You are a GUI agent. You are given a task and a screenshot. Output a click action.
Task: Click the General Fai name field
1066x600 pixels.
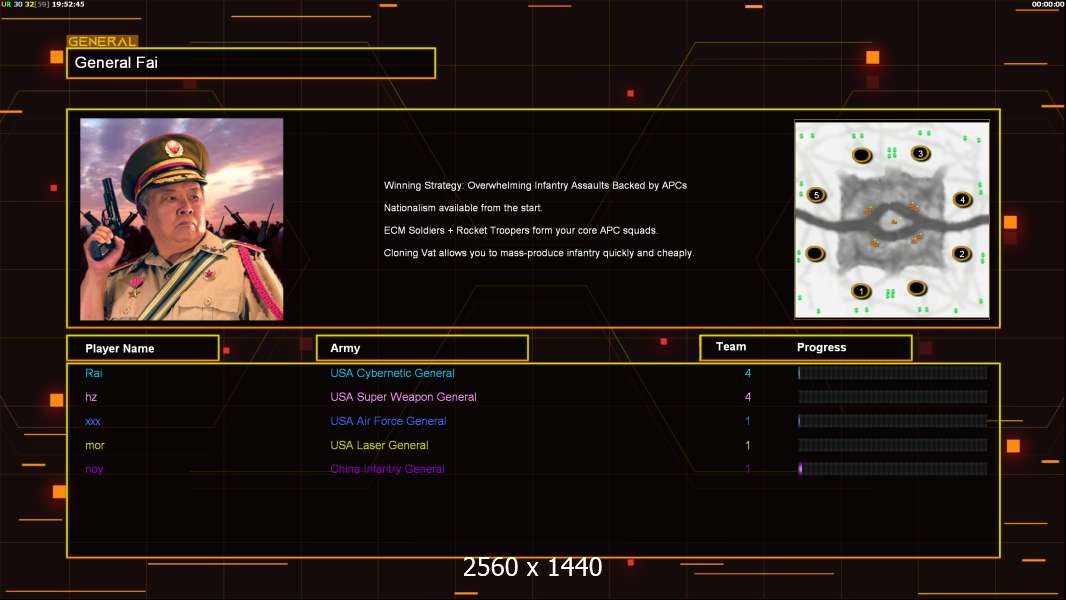[x=251, y=63]
